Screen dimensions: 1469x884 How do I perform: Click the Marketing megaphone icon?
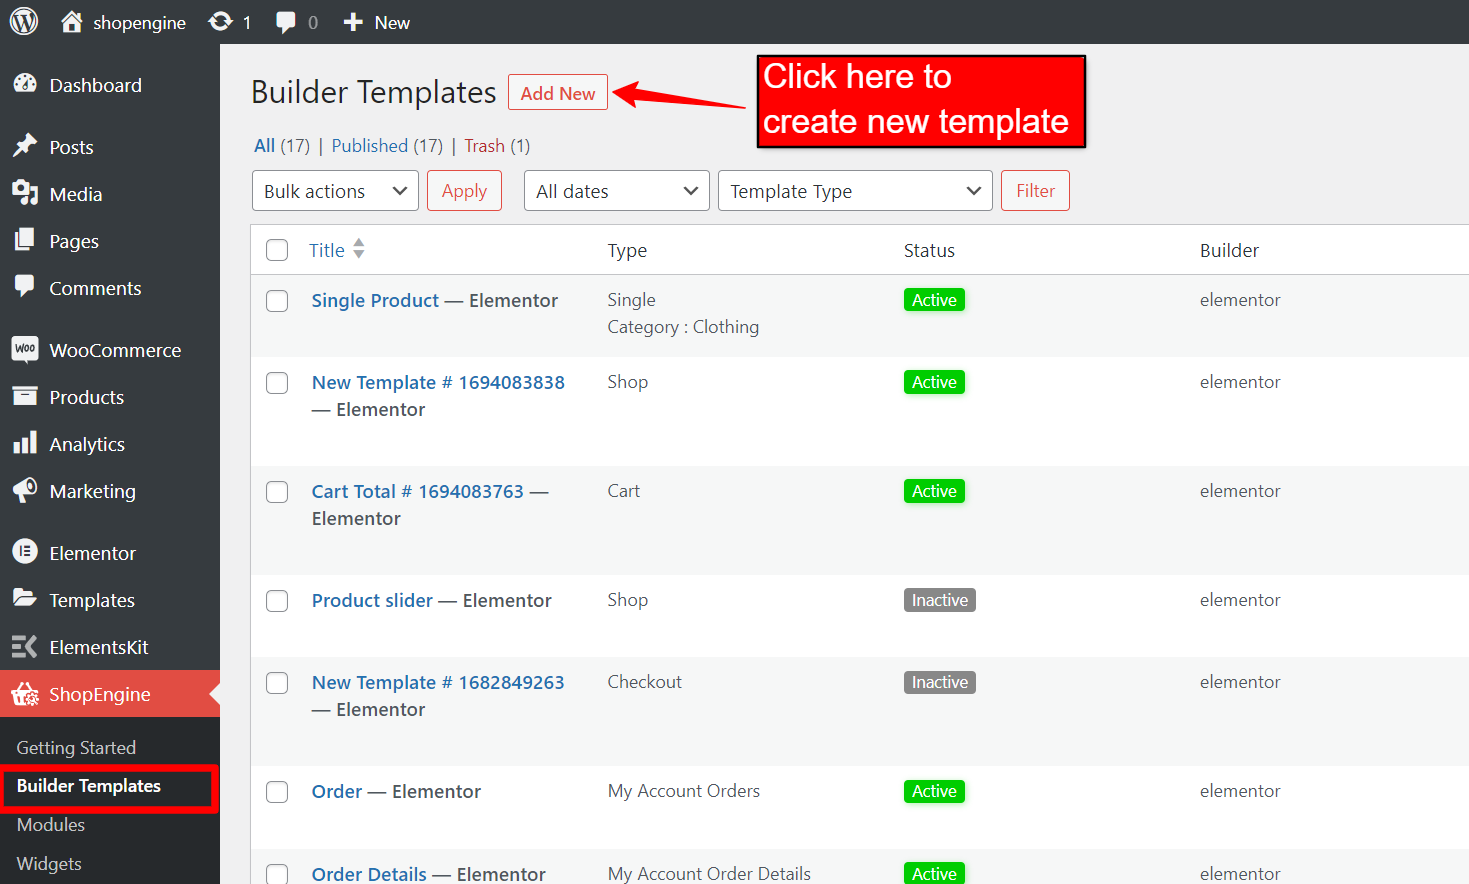[x=25, y=490]
